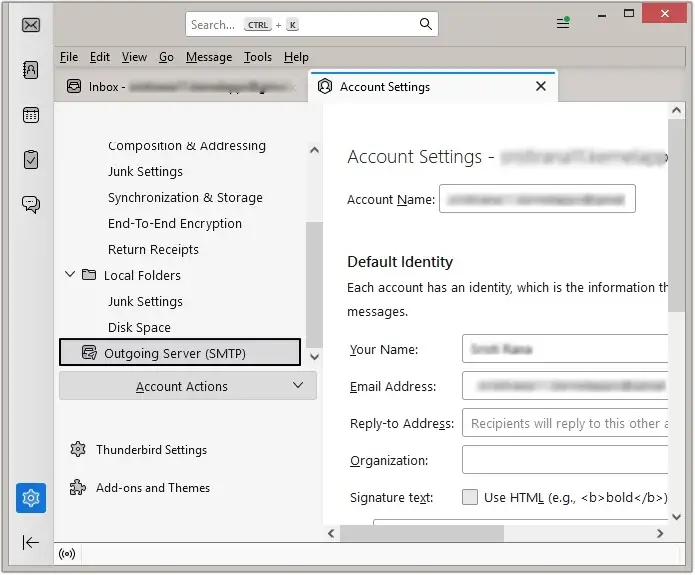The width and height of the screenshot is (695, 575).
Task: Click the online status radio icon
Action: pos(67,554)
